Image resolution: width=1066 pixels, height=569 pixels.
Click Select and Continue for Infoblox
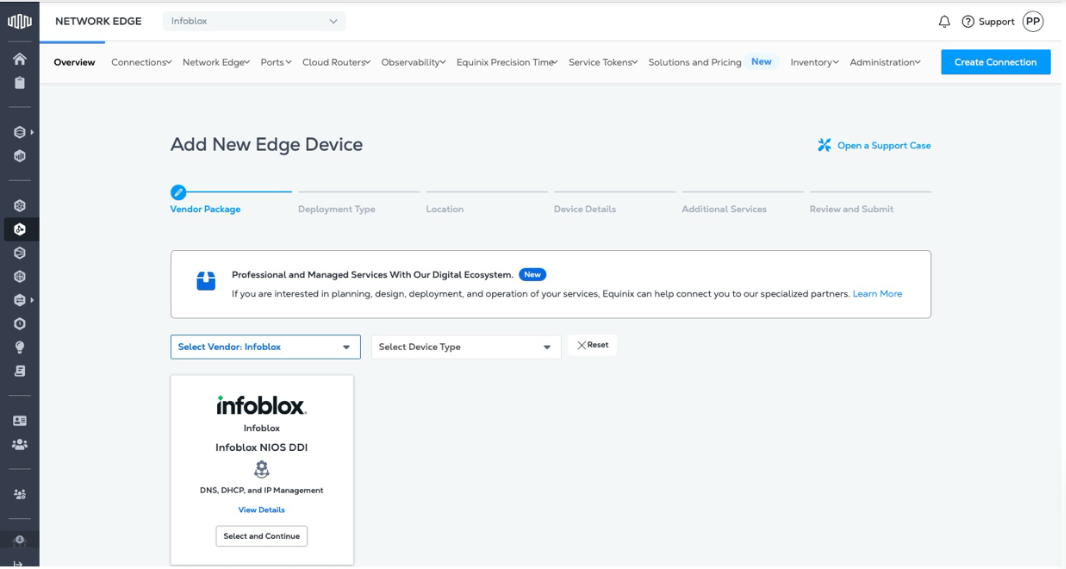click(261, 536)
